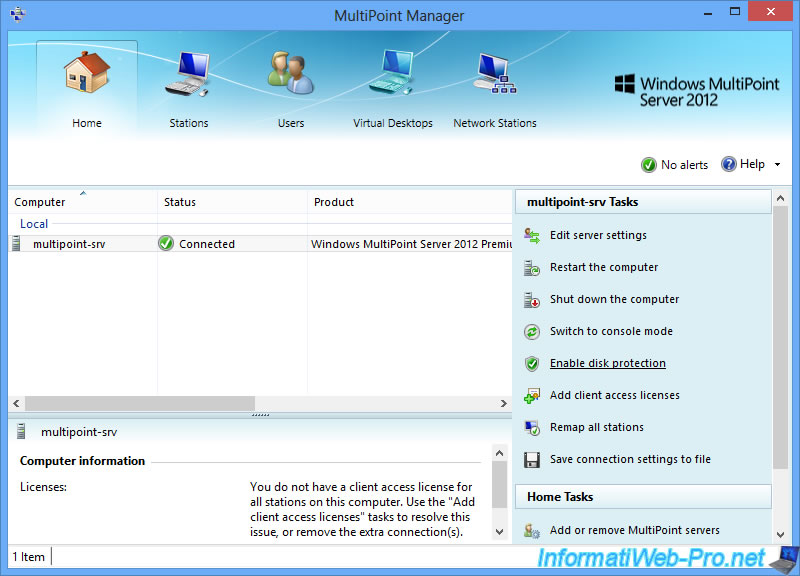Click the green No alerts checkmark icon
This screenshot has height=576, width=800.
pos(648,165)
